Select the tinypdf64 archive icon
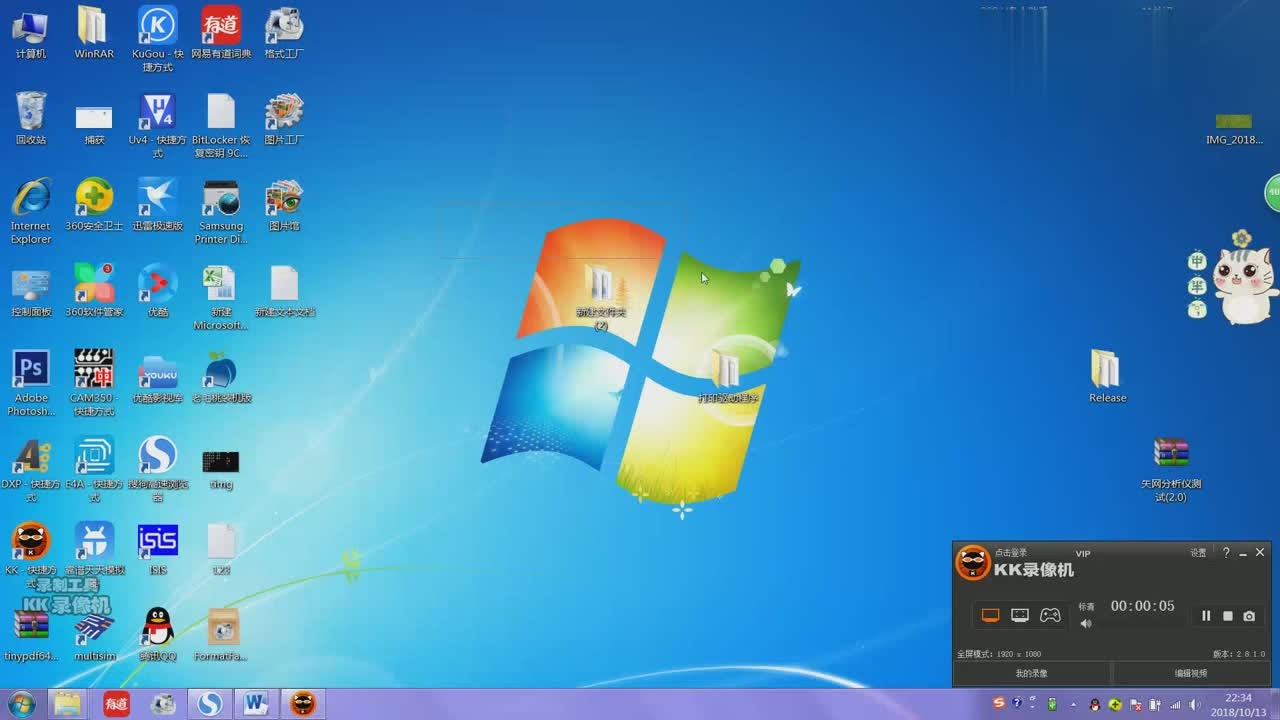1280x720 pixels. [31, 635]
